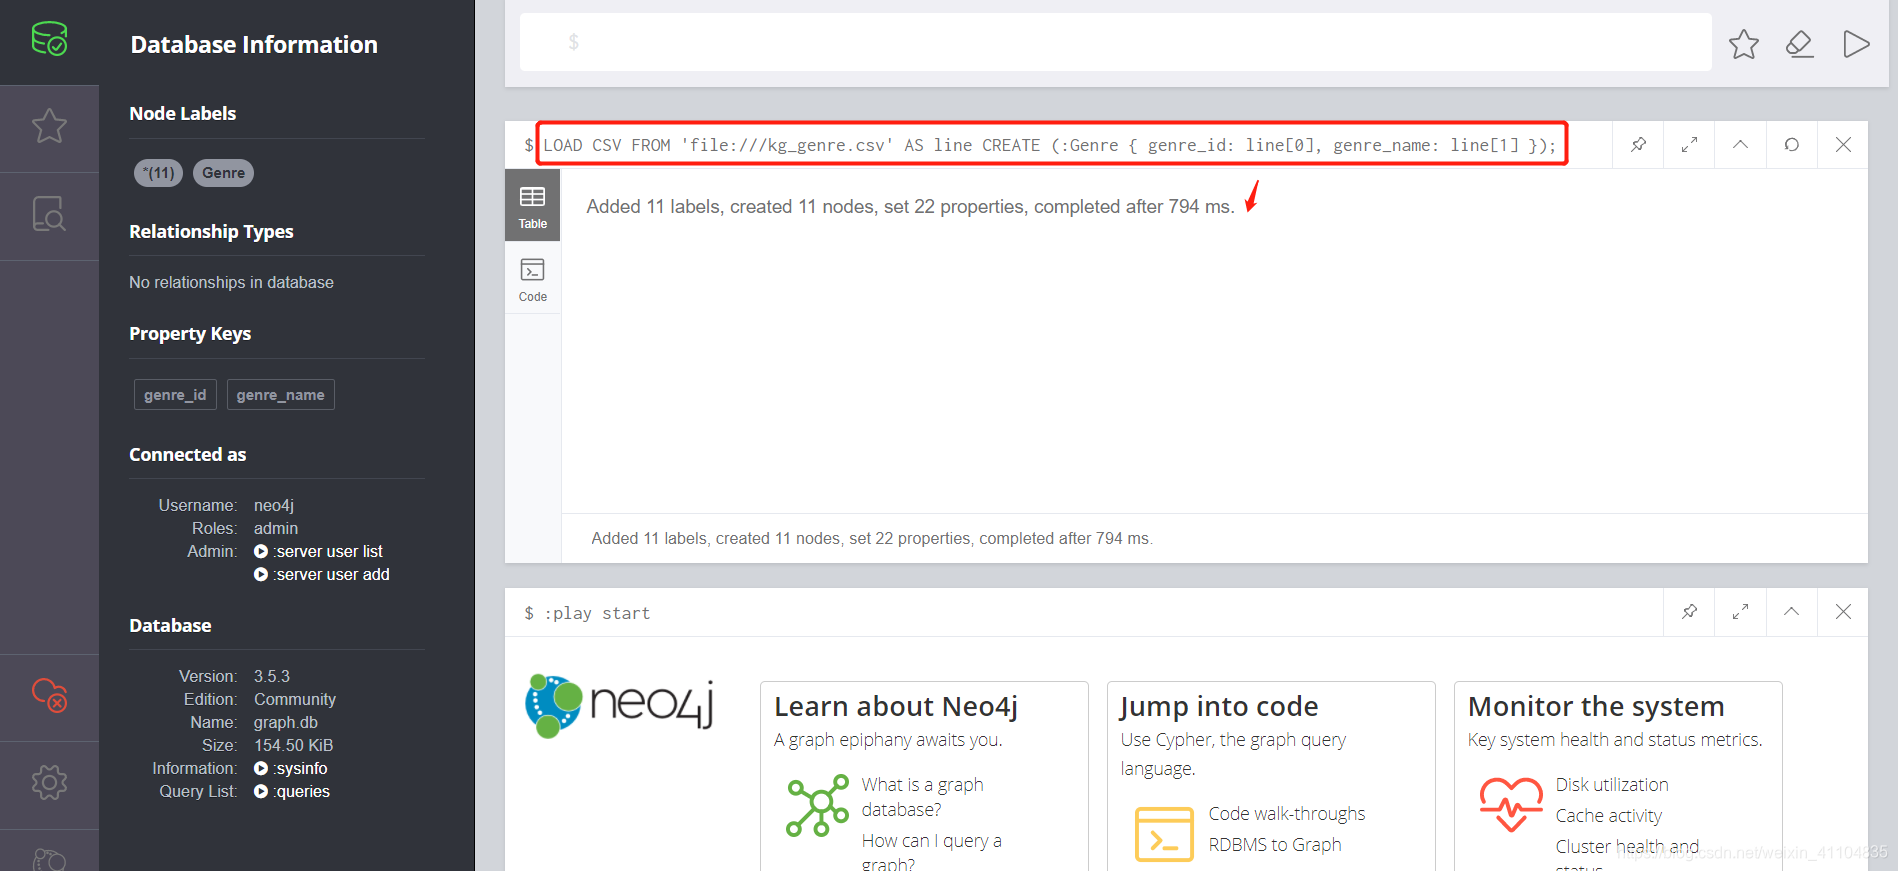Click the 'Added 11 labels' status footer text
Image resolution: width=1898 pixels, height=871 pixels.
(x=871, y=539)
